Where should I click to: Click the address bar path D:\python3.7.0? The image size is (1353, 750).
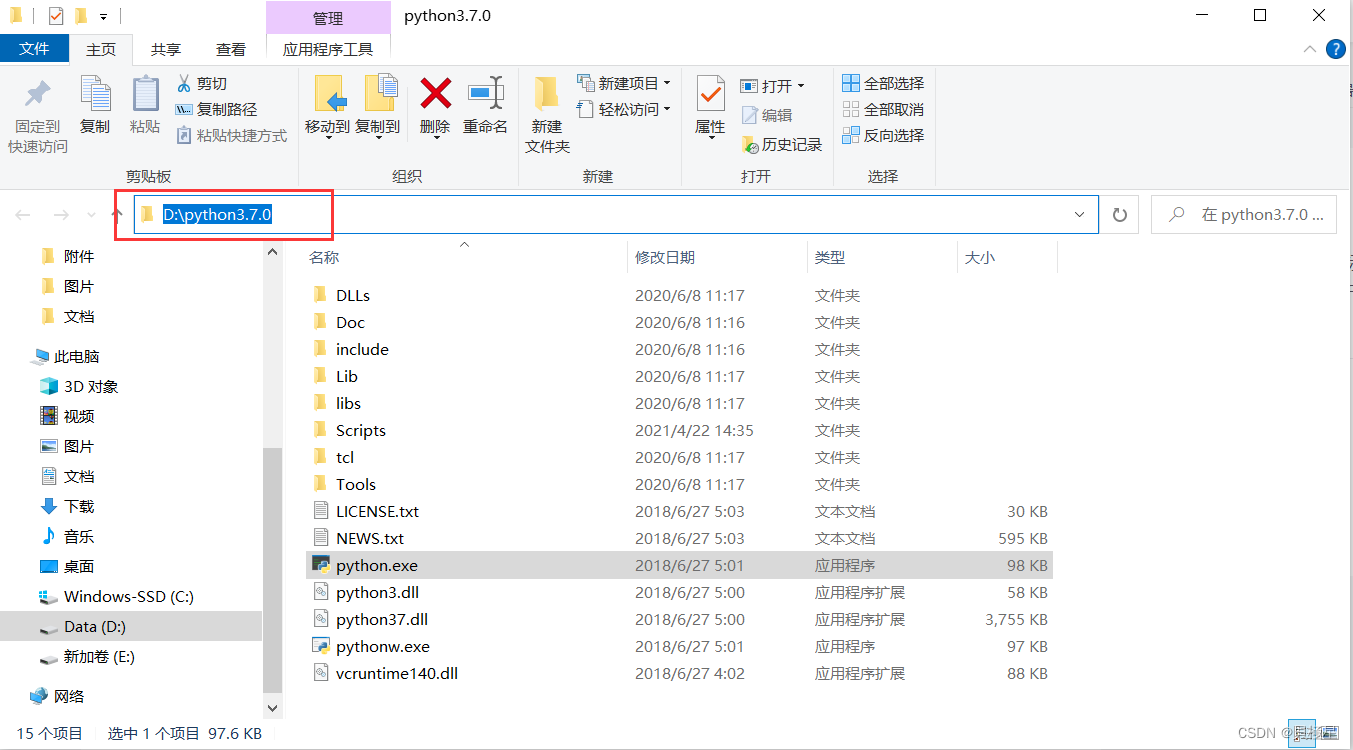[x=217, y=214]
